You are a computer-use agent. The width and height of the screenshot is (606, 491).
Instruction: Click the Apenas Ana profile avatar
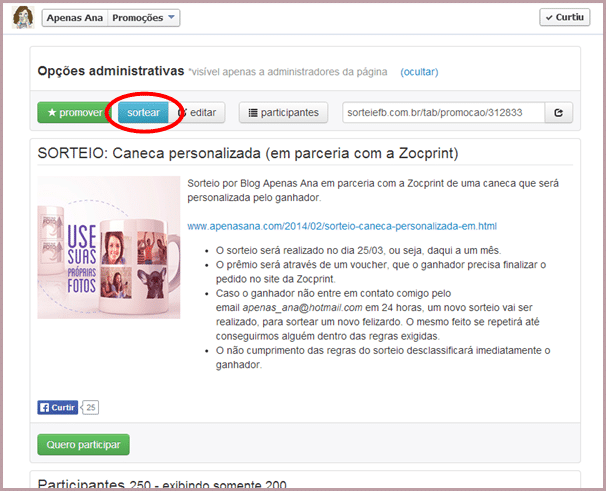click(24, 18)
